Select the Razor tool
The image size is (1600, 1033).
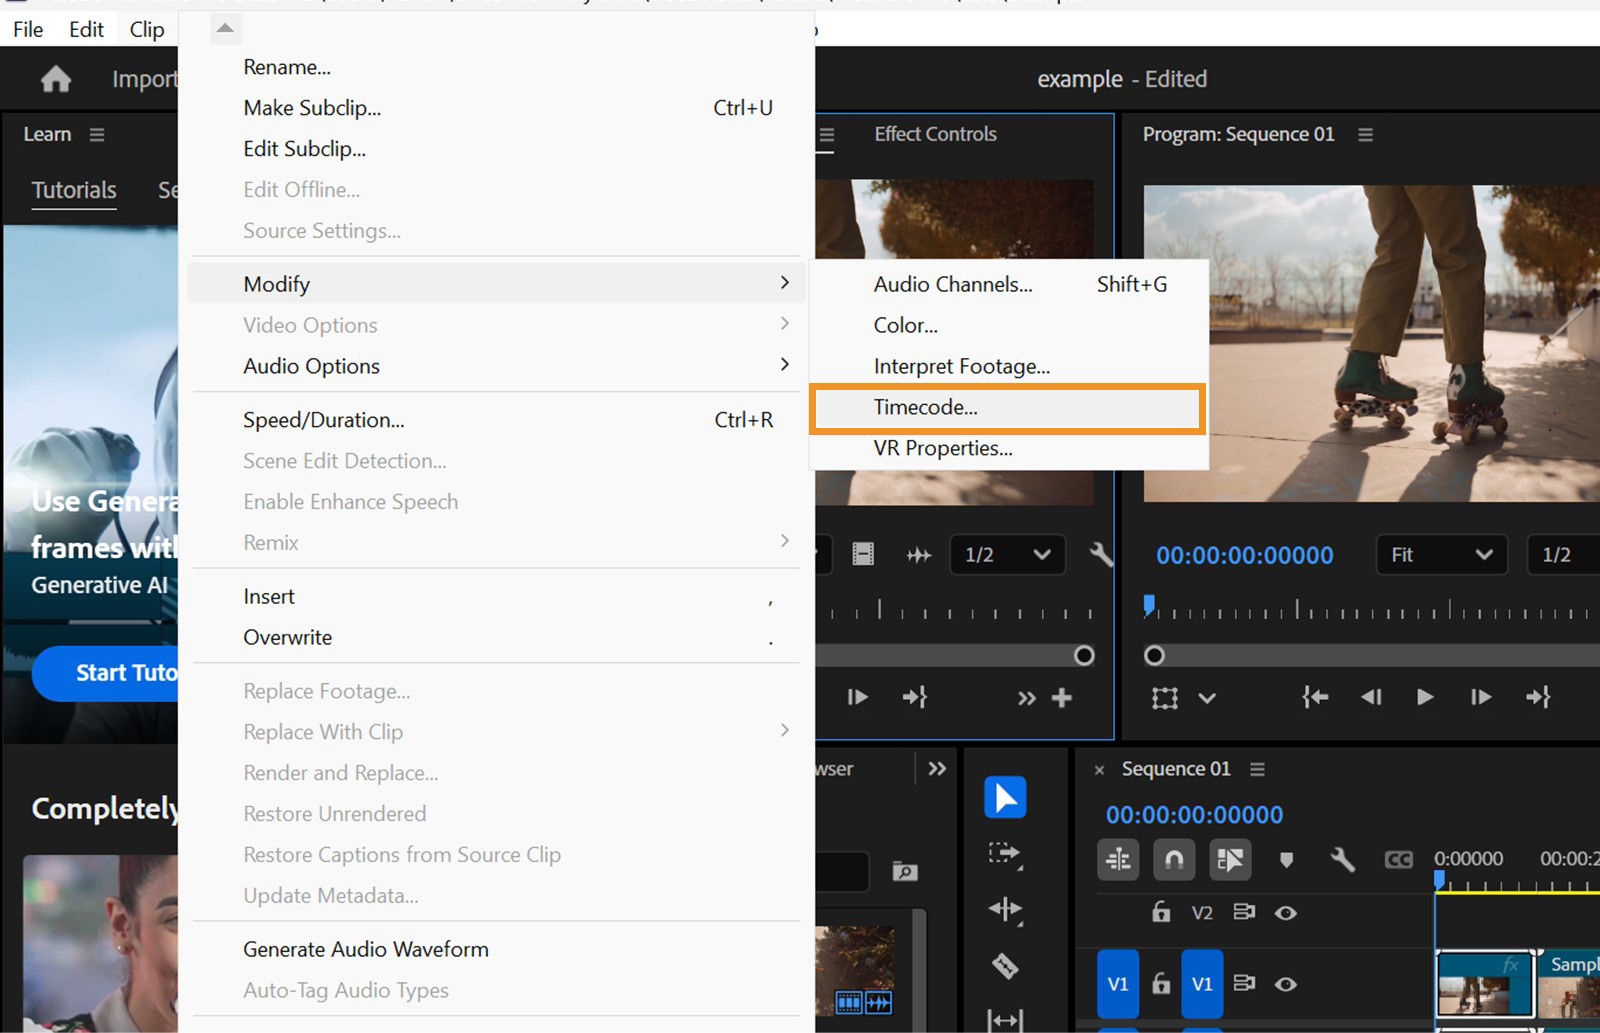tap(1004, 966)
